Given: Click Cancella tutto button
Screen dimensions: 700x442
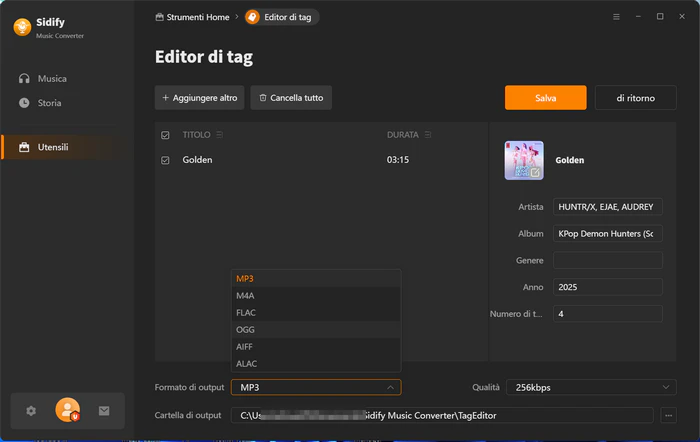Looking at the screenshot, I should pyautogui.click(x=291, y=97).
